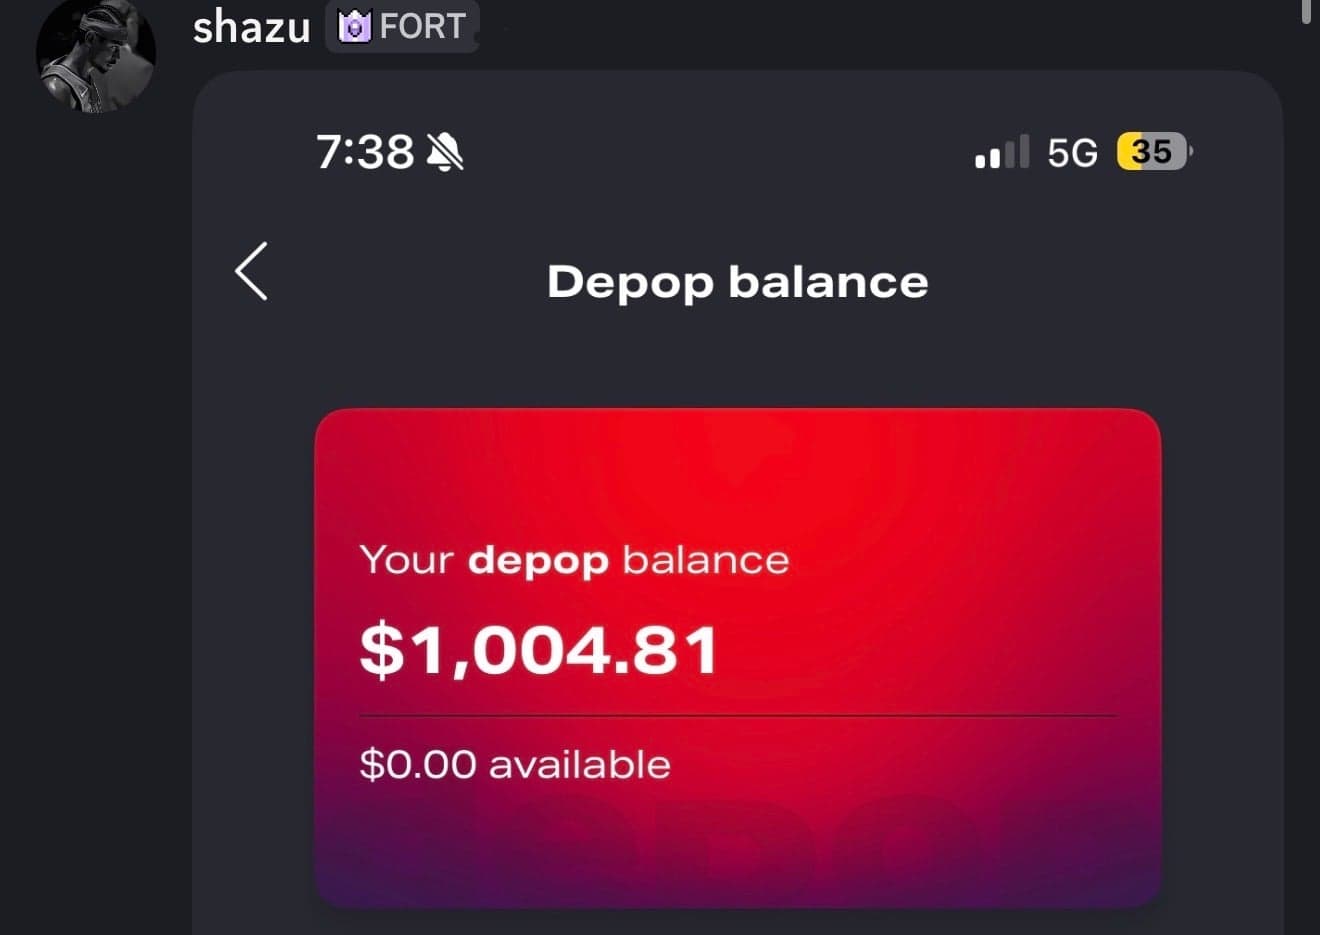Click the $1,004.81 balance amount
The image size is (1320, 935).
(539, 650)
